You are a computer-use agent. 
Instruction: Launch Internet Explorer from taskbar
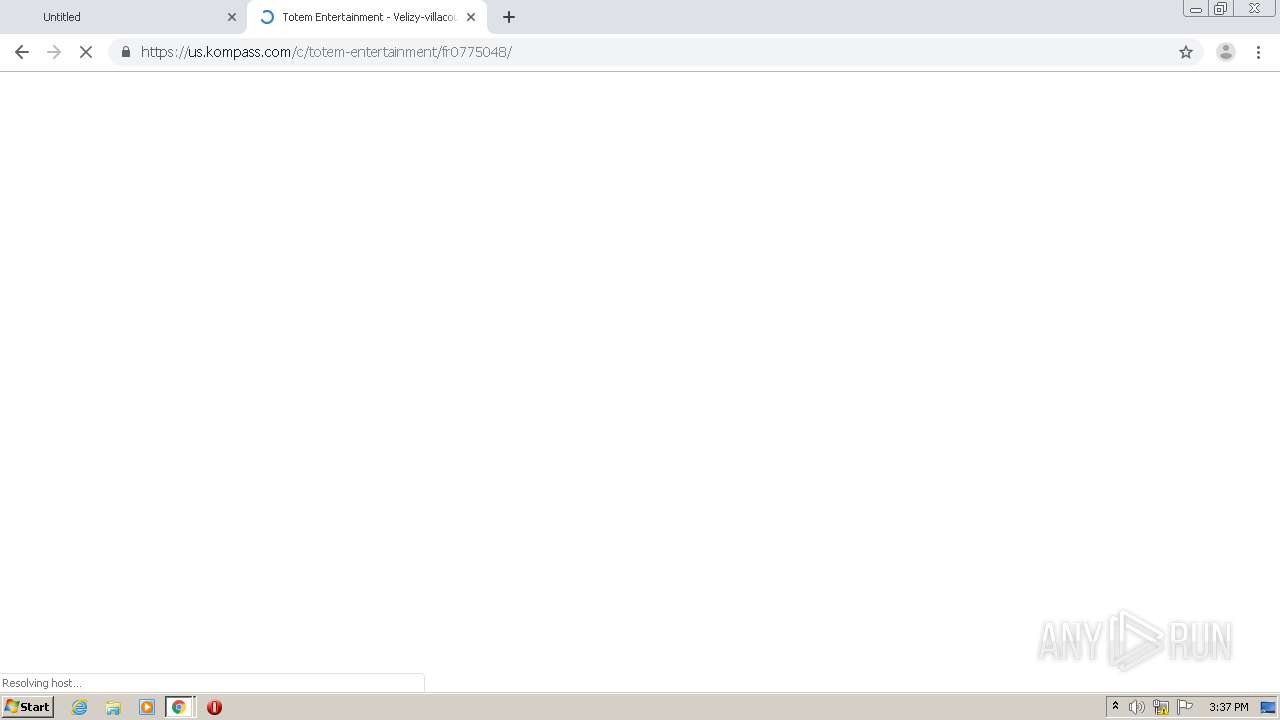pyautogui.click(x=80, y=707)
